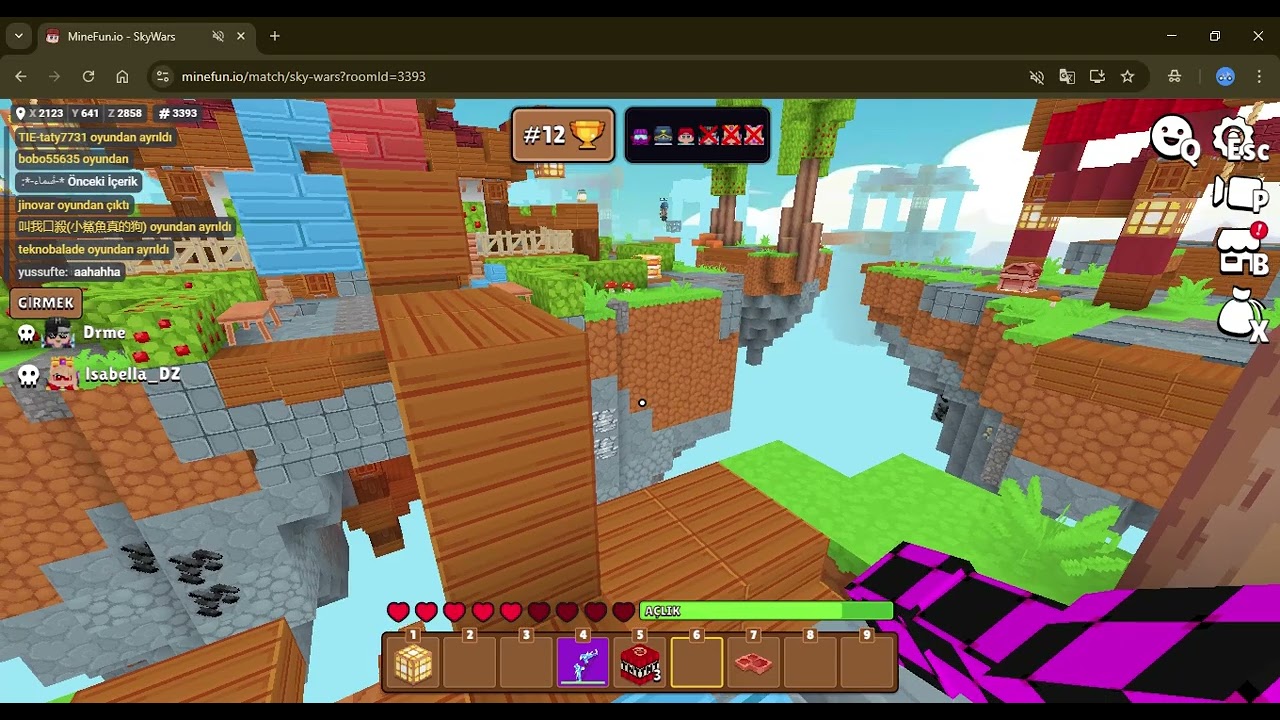The height and width of the screenshot is (720, 1280).
Task: Open the install app icon in the address bar
Action: tap(1097, 76)
